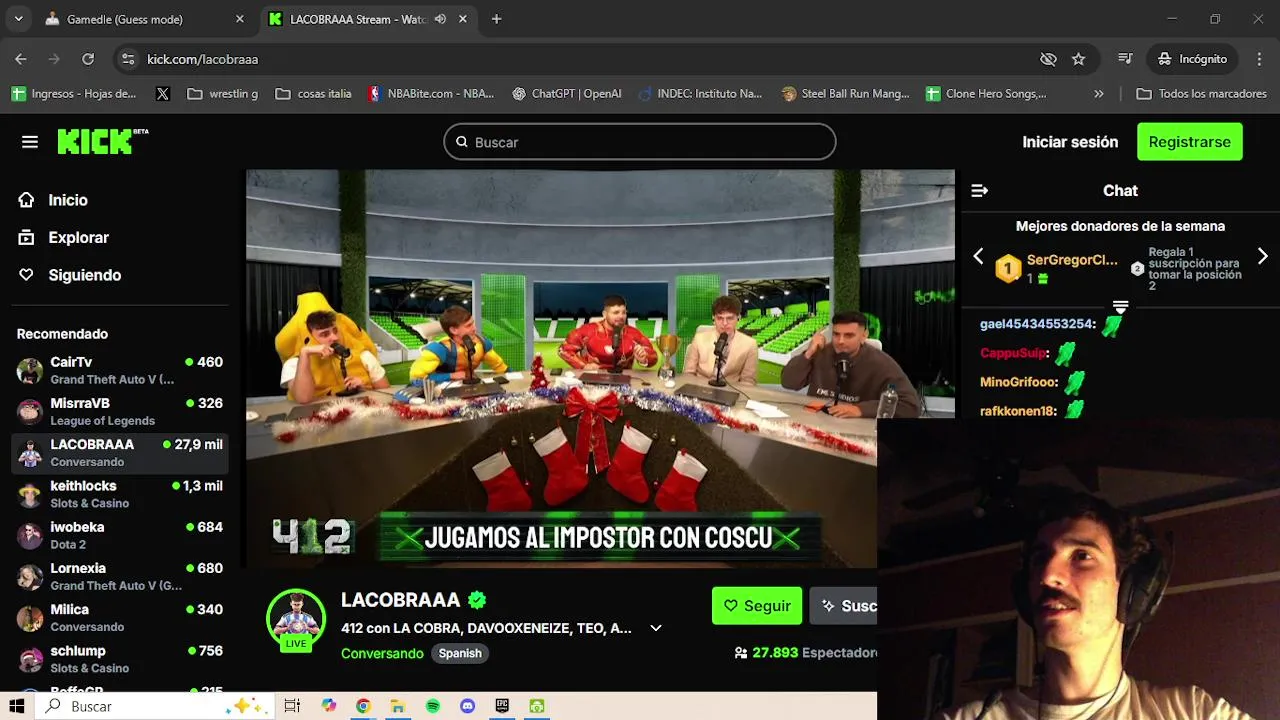The width and height of the screenshot is (1280, 720).
Task: Click Iniciar sesión
Action: 1070,142
